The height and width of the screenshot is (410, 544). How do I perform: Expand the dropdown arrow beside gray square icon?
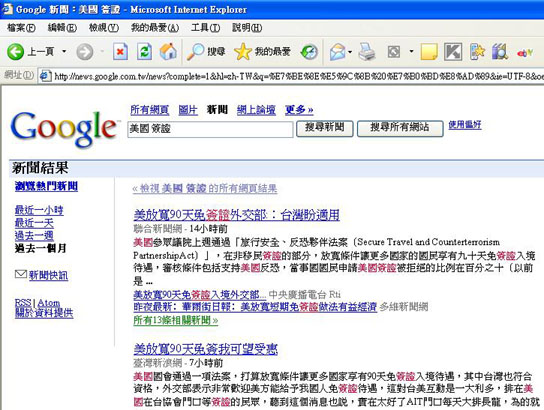pos(411,52)
